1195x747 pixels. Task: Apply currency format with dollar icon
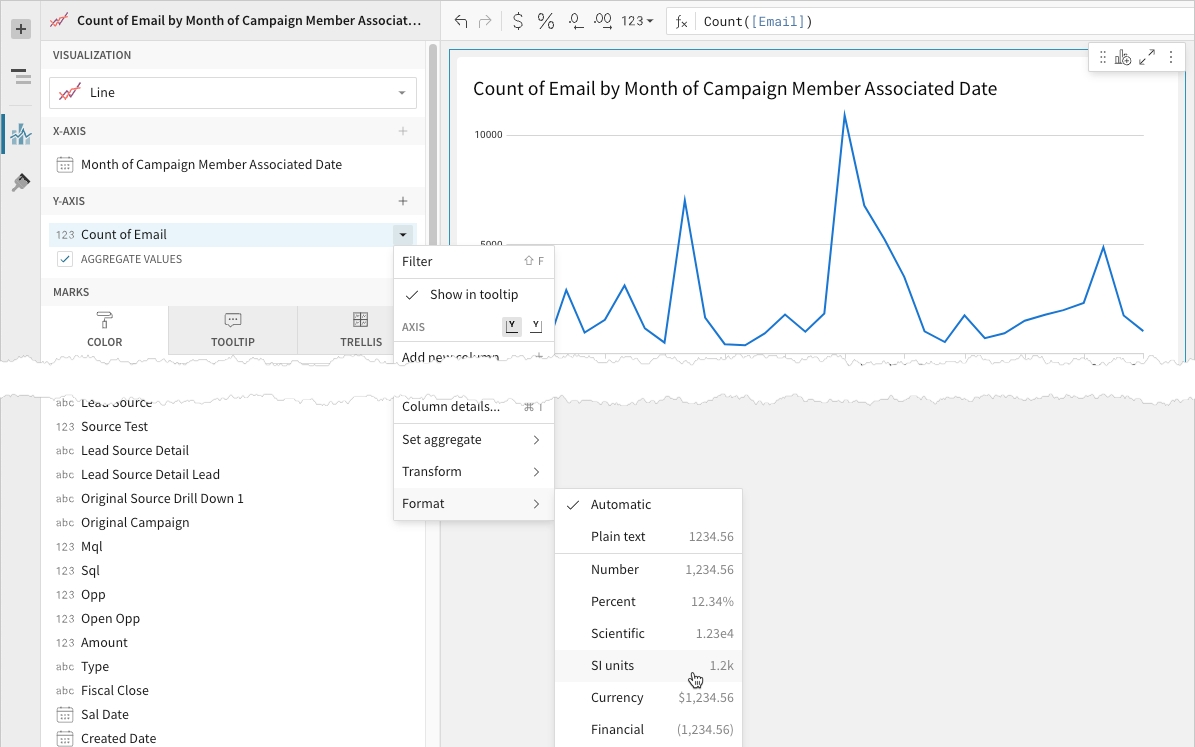tap(517, 21)
